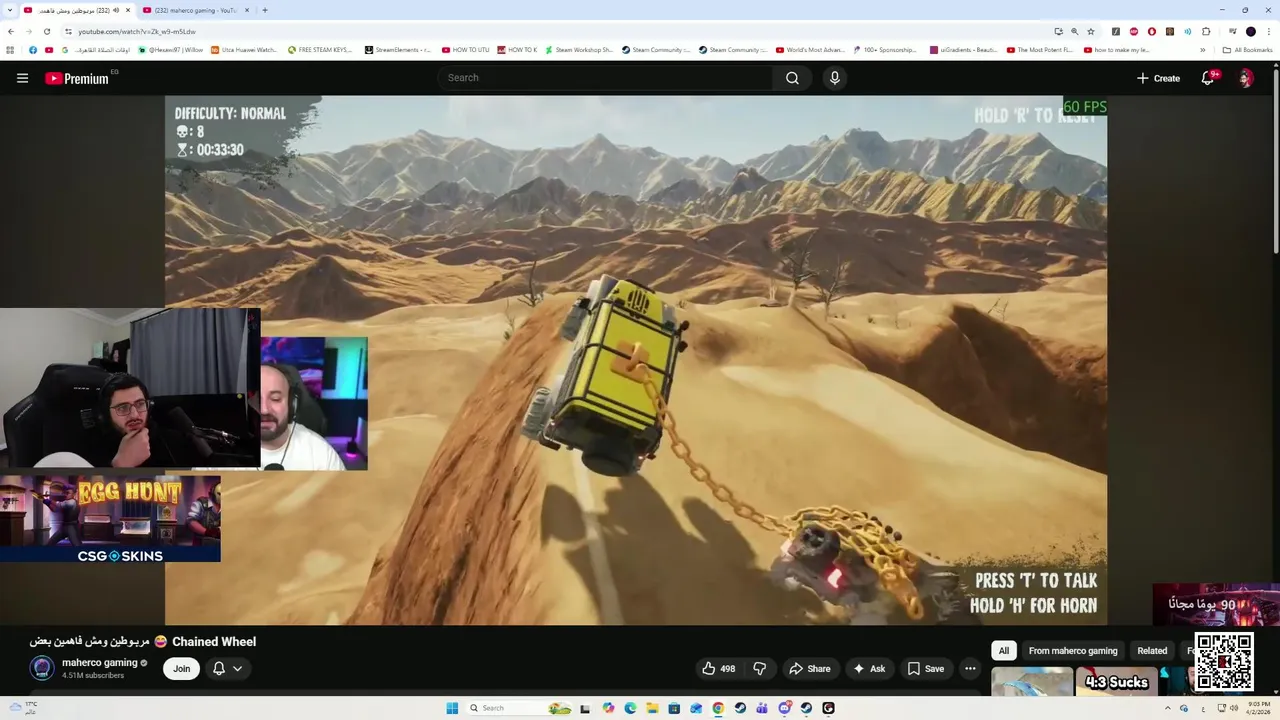Start voice search with microphone icon

click(x=834, y=78)
